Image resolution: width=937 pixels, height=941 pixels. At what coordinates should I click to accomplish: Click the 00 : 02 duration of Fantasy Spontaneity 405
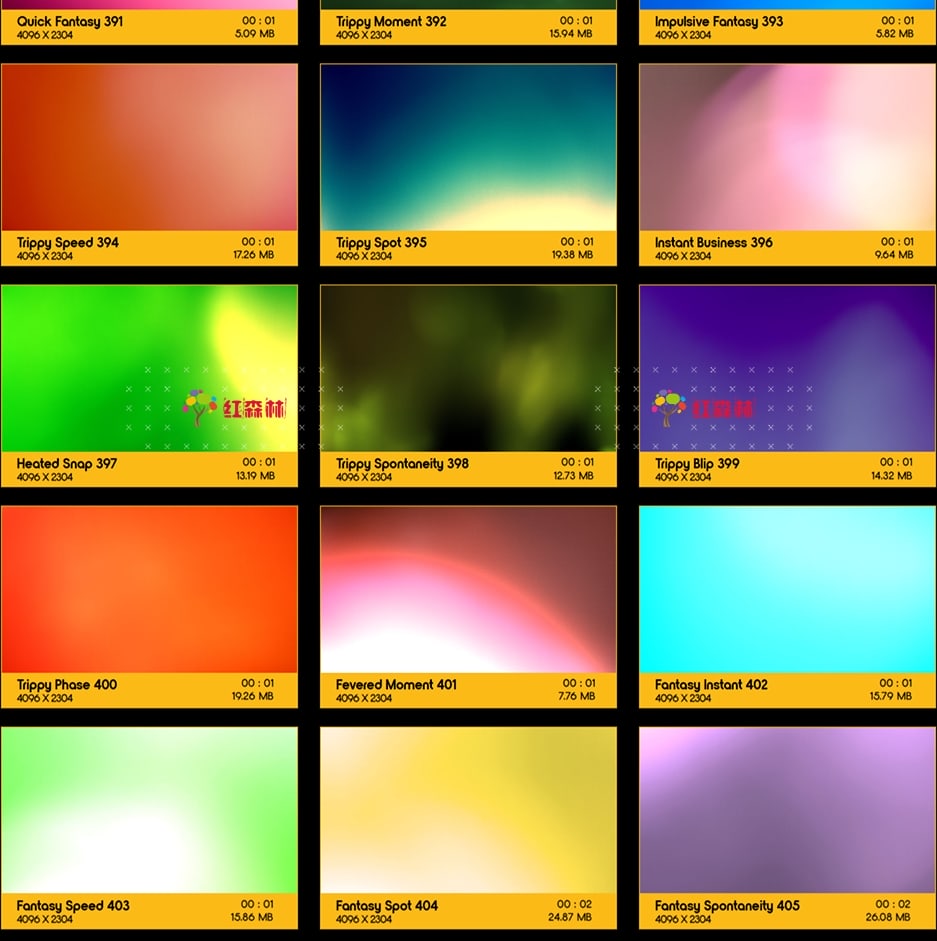[893, 904]
